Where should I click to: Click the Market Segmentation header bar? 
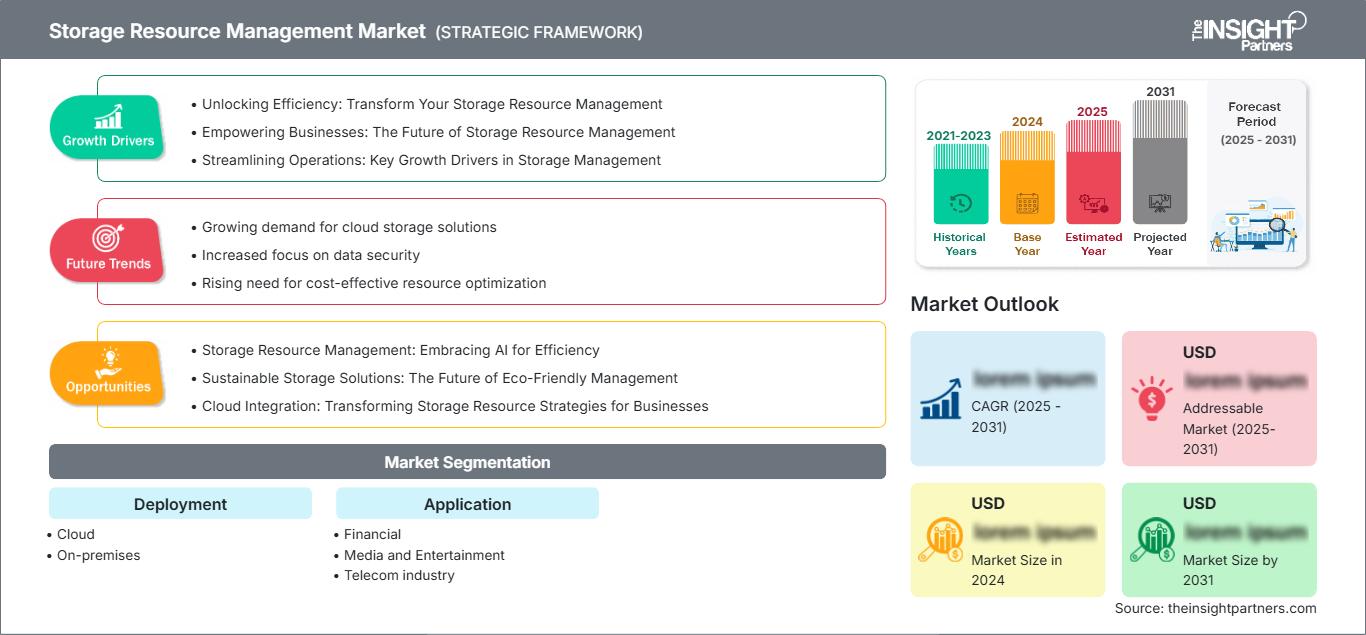coord(467,462)
